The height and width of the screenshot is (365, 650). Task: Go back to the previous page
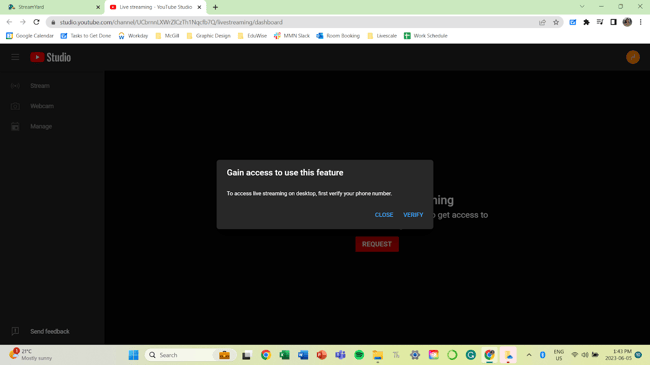point(9,22)
